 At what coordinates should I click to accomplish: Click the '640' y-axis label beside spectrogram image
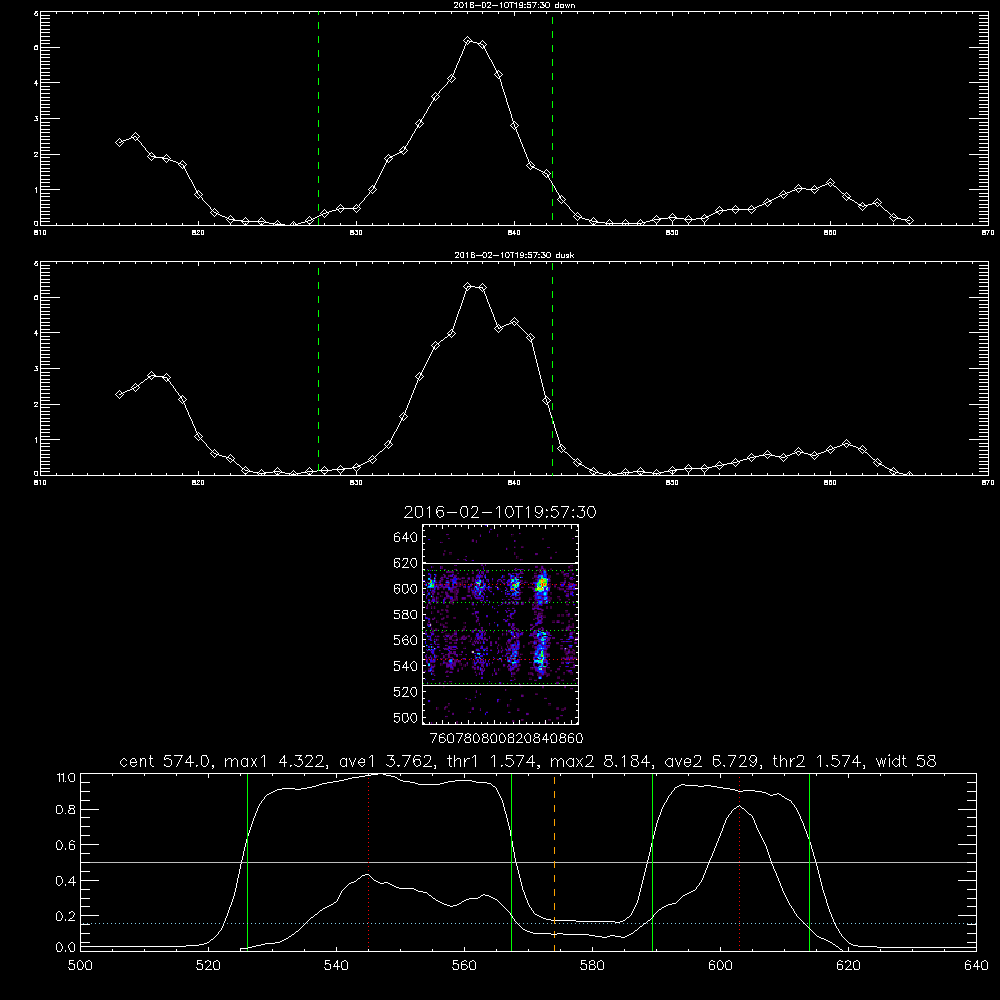point(406,538)
